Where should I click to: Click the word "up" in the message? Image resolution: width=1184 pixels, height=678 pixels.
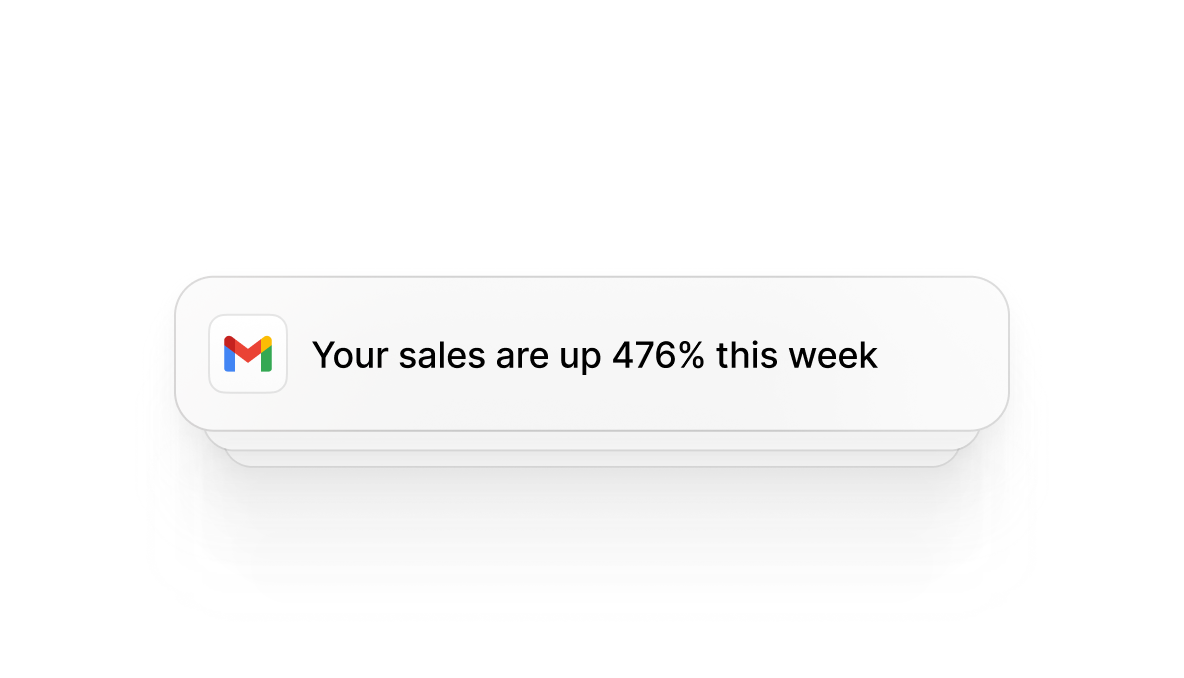(578, 357)
